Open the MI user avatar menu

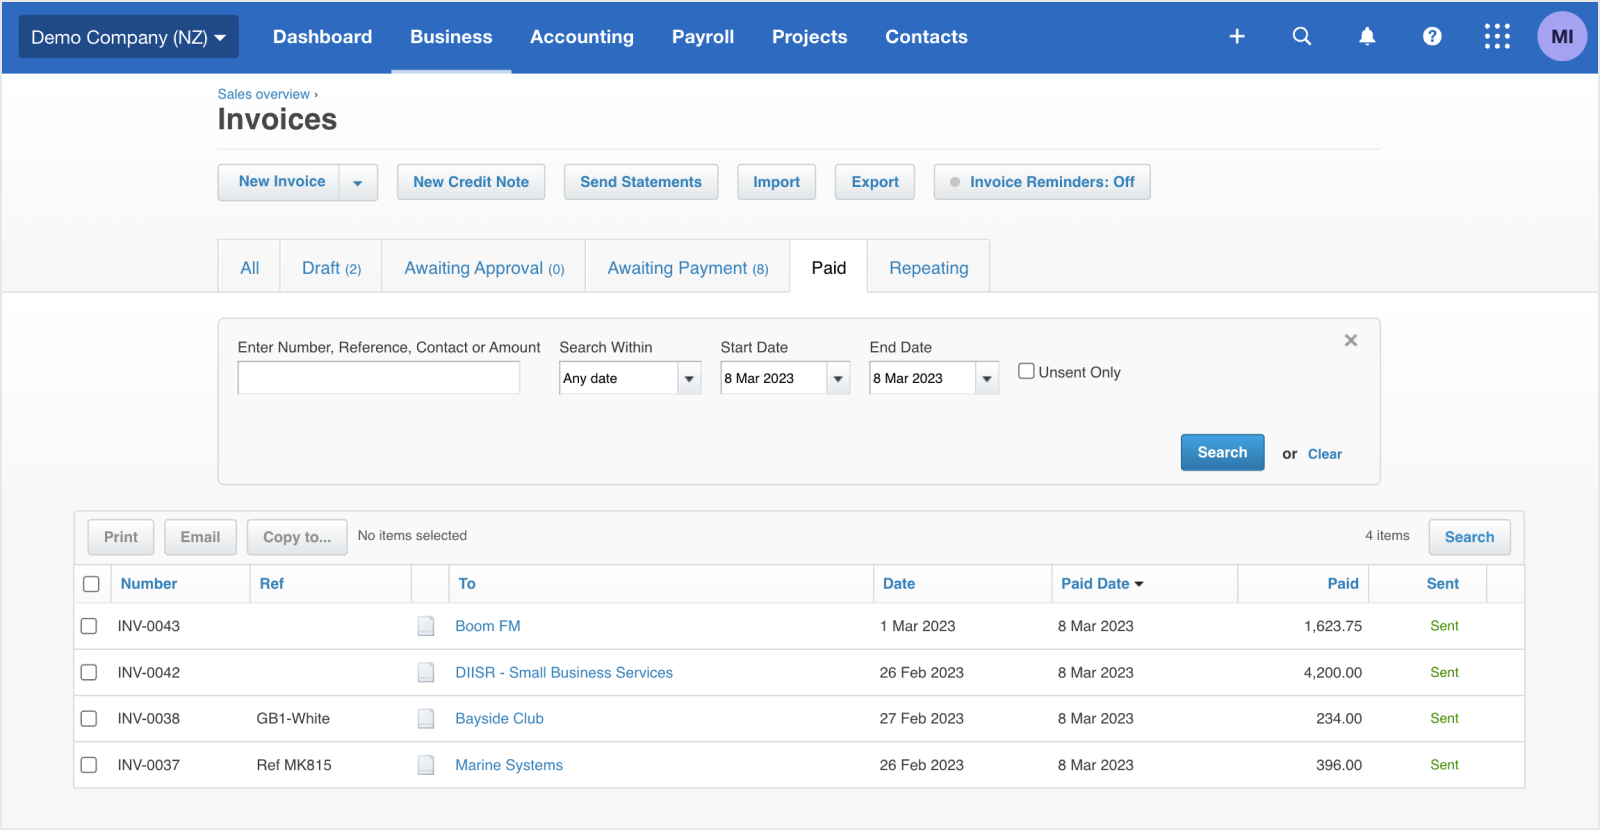pos(1562,36)
